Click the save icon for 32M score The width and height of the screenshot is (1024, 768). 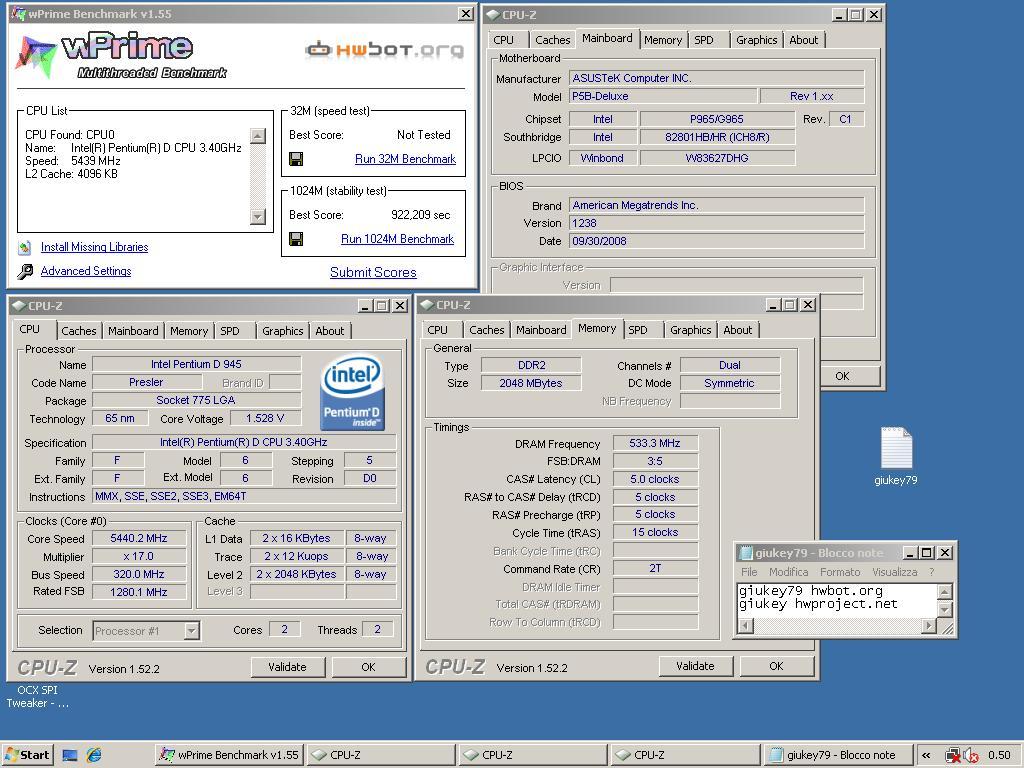pos(296,159)
